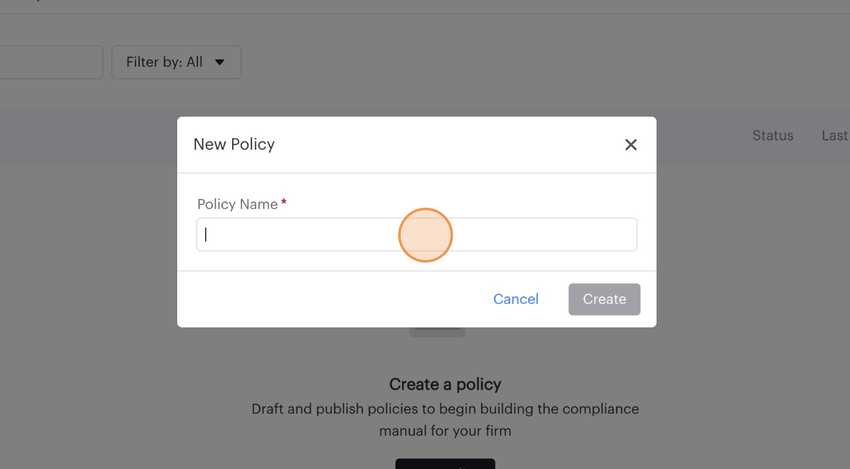Screen dimensions: 850x469
Task: Click the grey illustration peeking below the dialog
Action: point(438,332)
